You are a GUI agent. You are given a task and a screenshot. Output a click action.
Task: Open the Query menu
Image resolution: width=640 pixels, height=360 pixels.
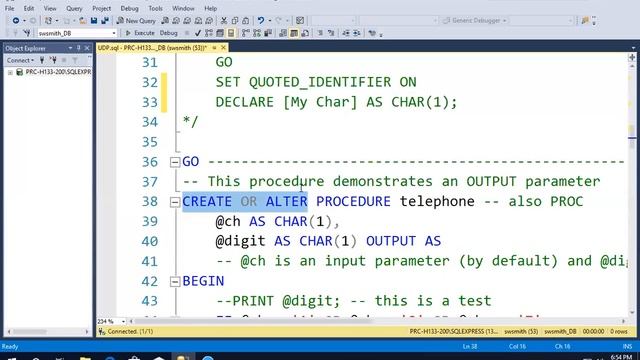(74, 8)
